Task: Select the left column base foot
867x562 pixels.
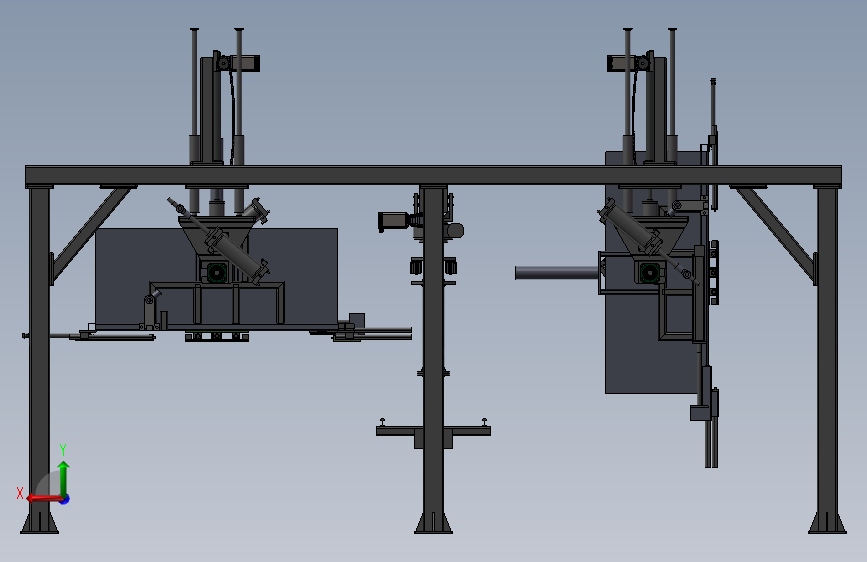Action: click(39, 523)
